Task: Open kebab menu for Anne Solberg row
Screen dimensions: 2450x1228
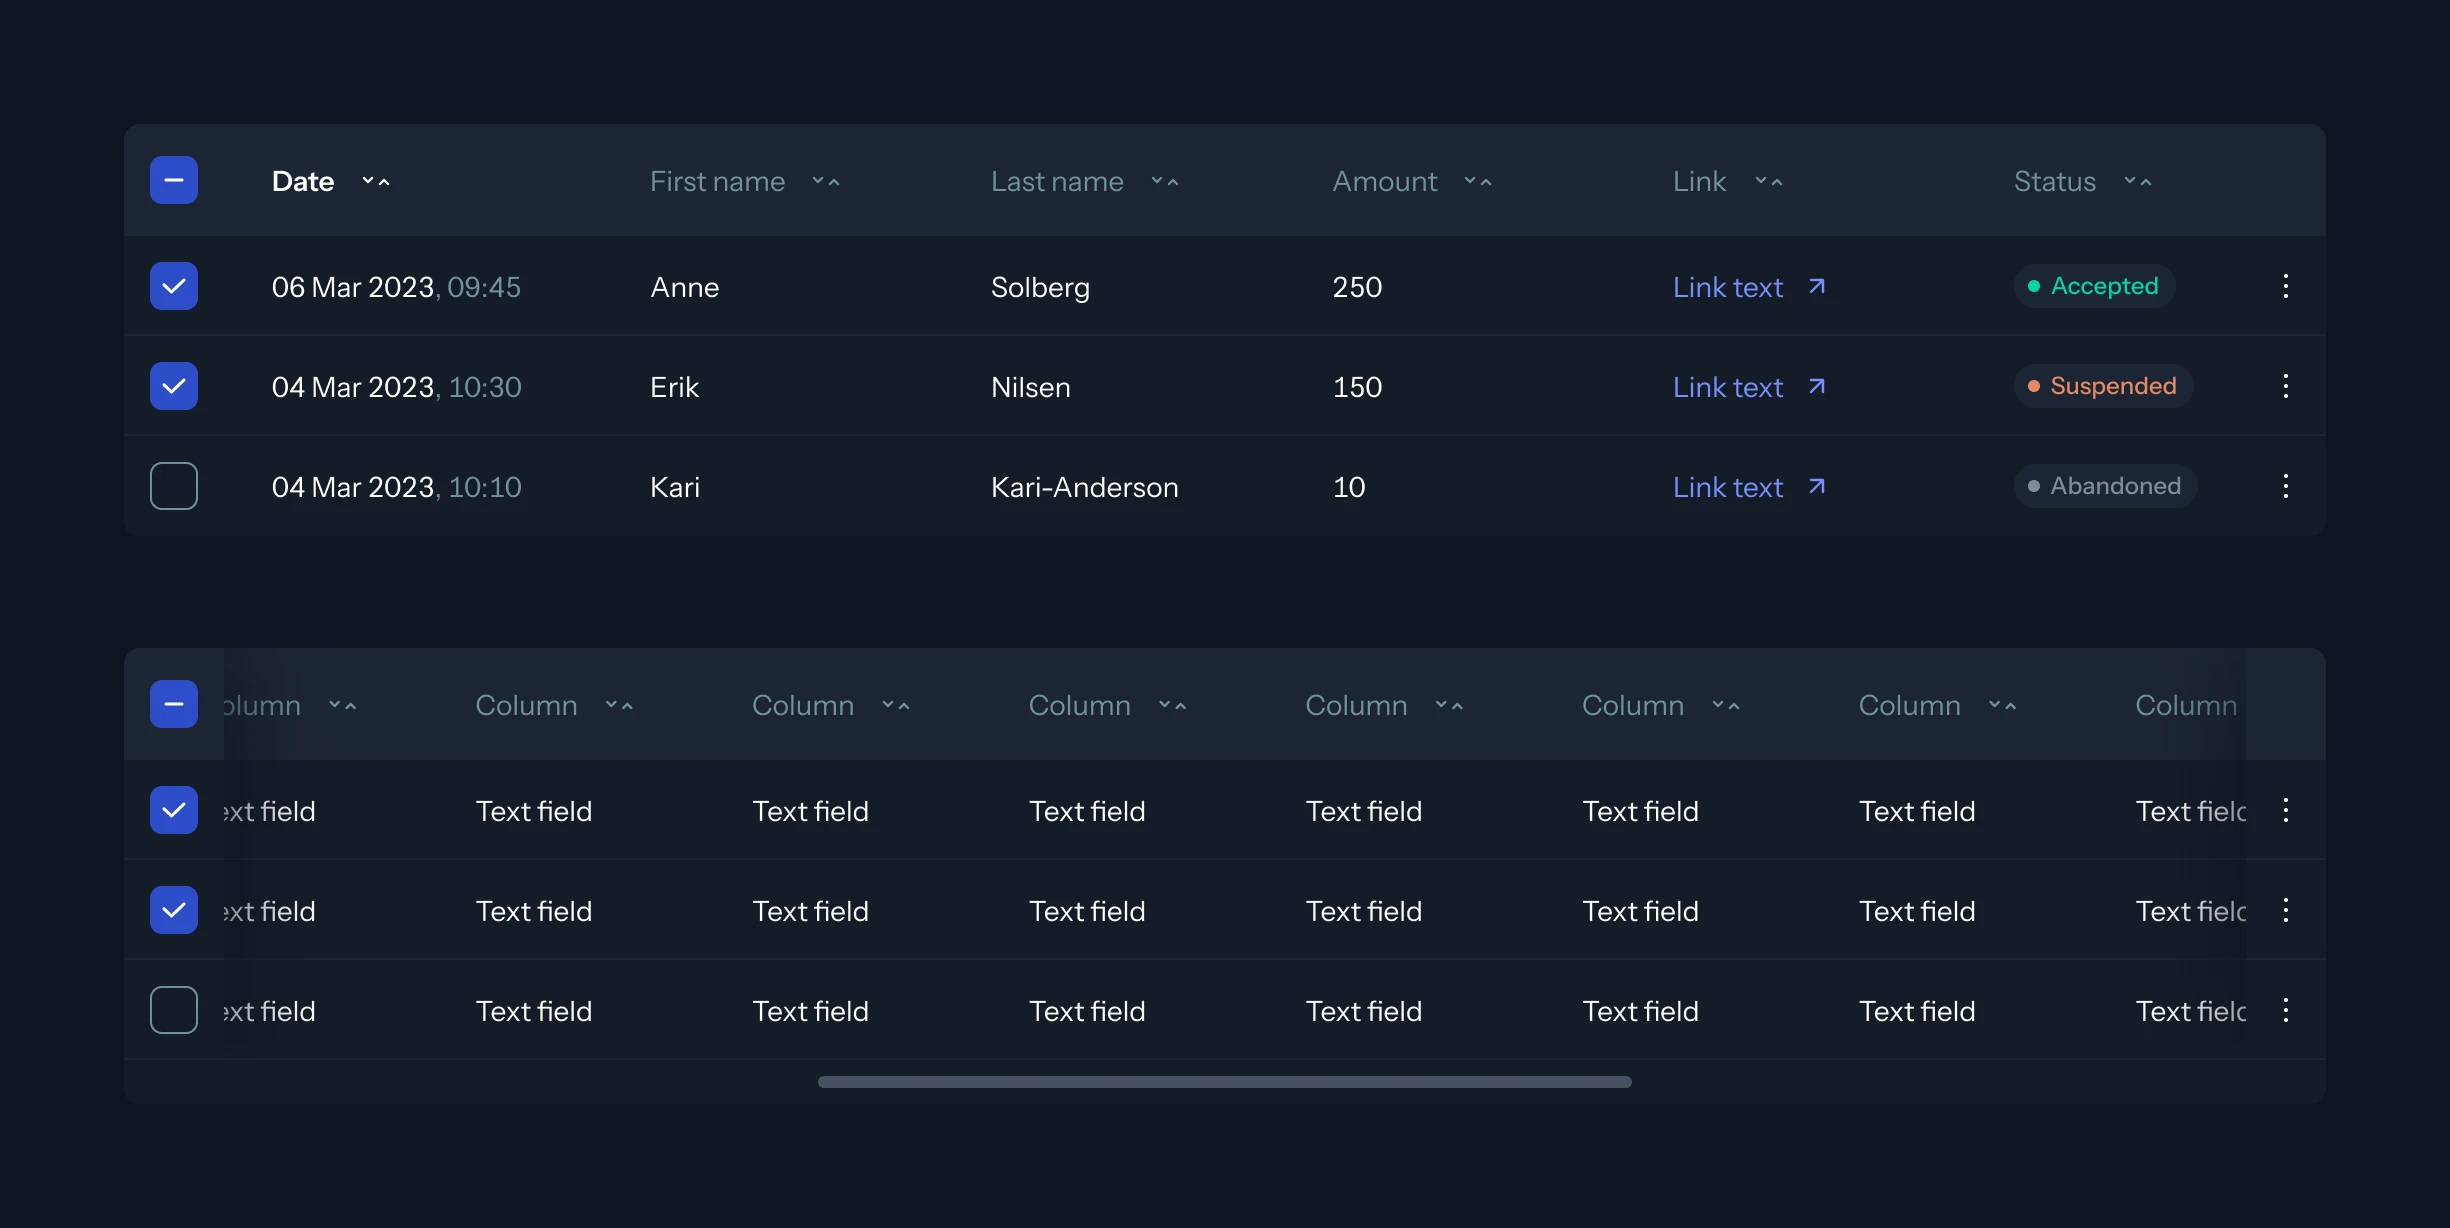Action: (x=2285, y=286)
